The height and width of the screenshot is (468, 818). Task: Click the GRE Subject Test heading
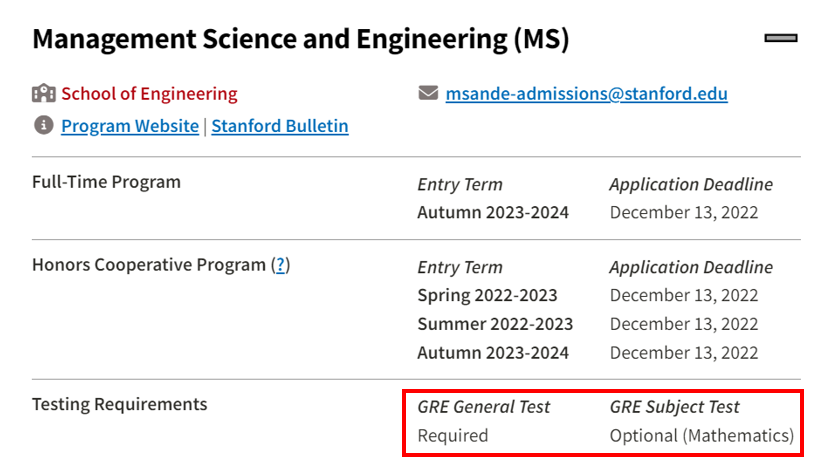[x=675, y=406]
